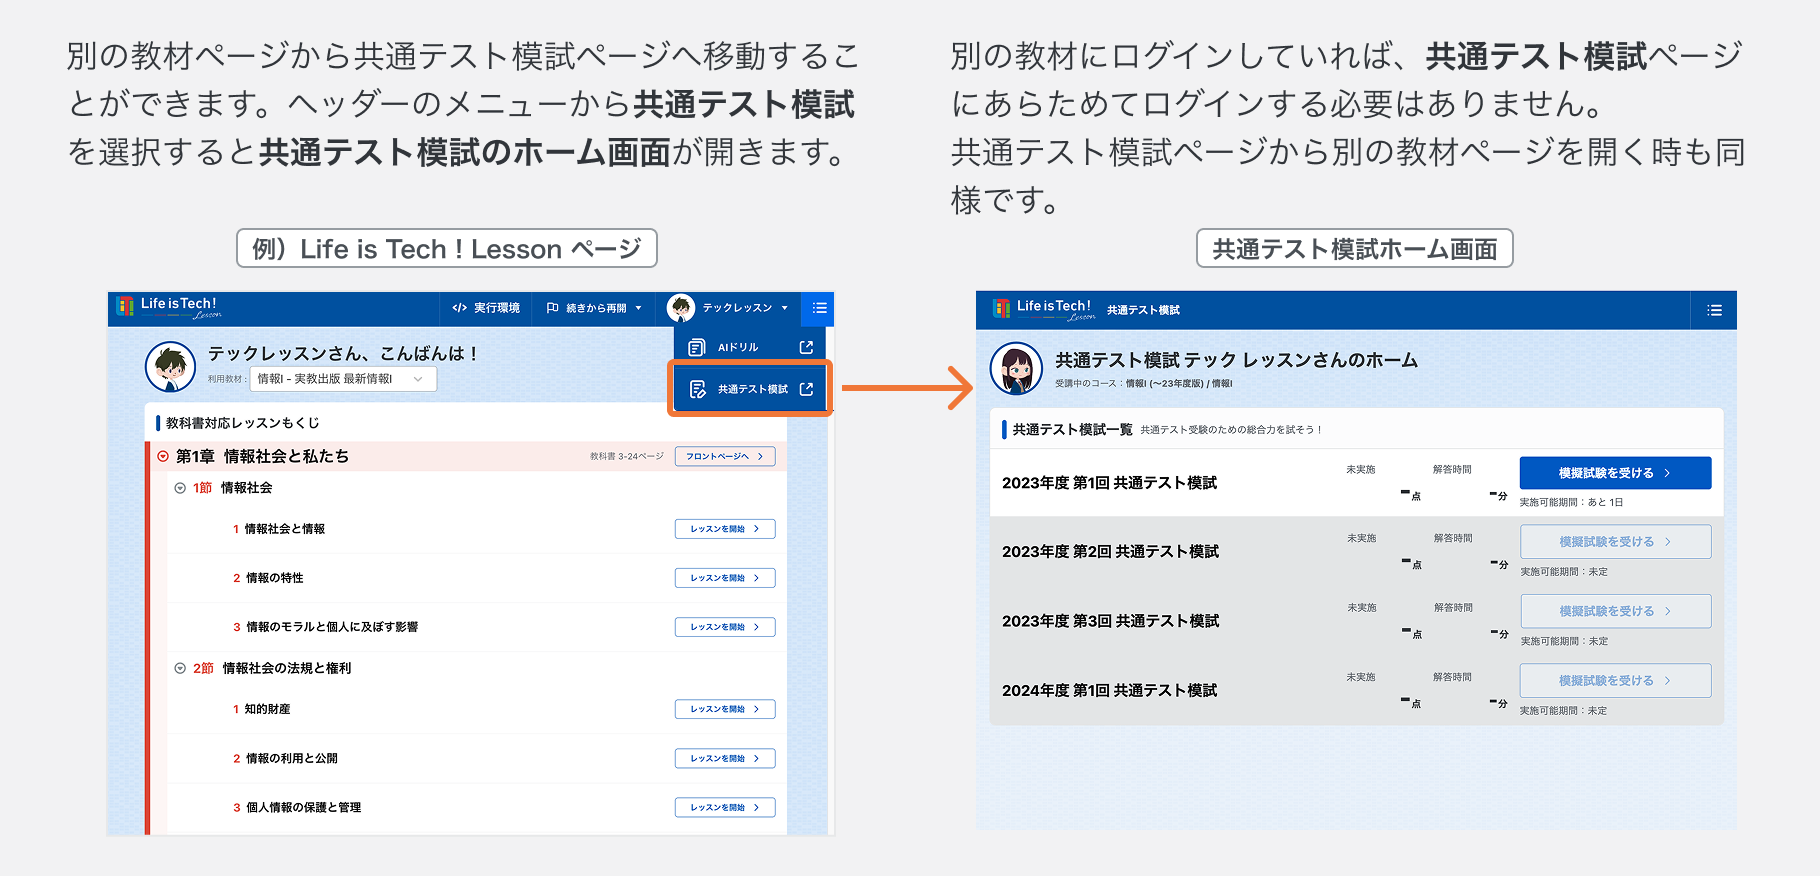Click the label 例）Life is Tech ! Lesson ページ
This screenshot has height=876, width=1820.
pyautogui.click(x=446, y=249)
